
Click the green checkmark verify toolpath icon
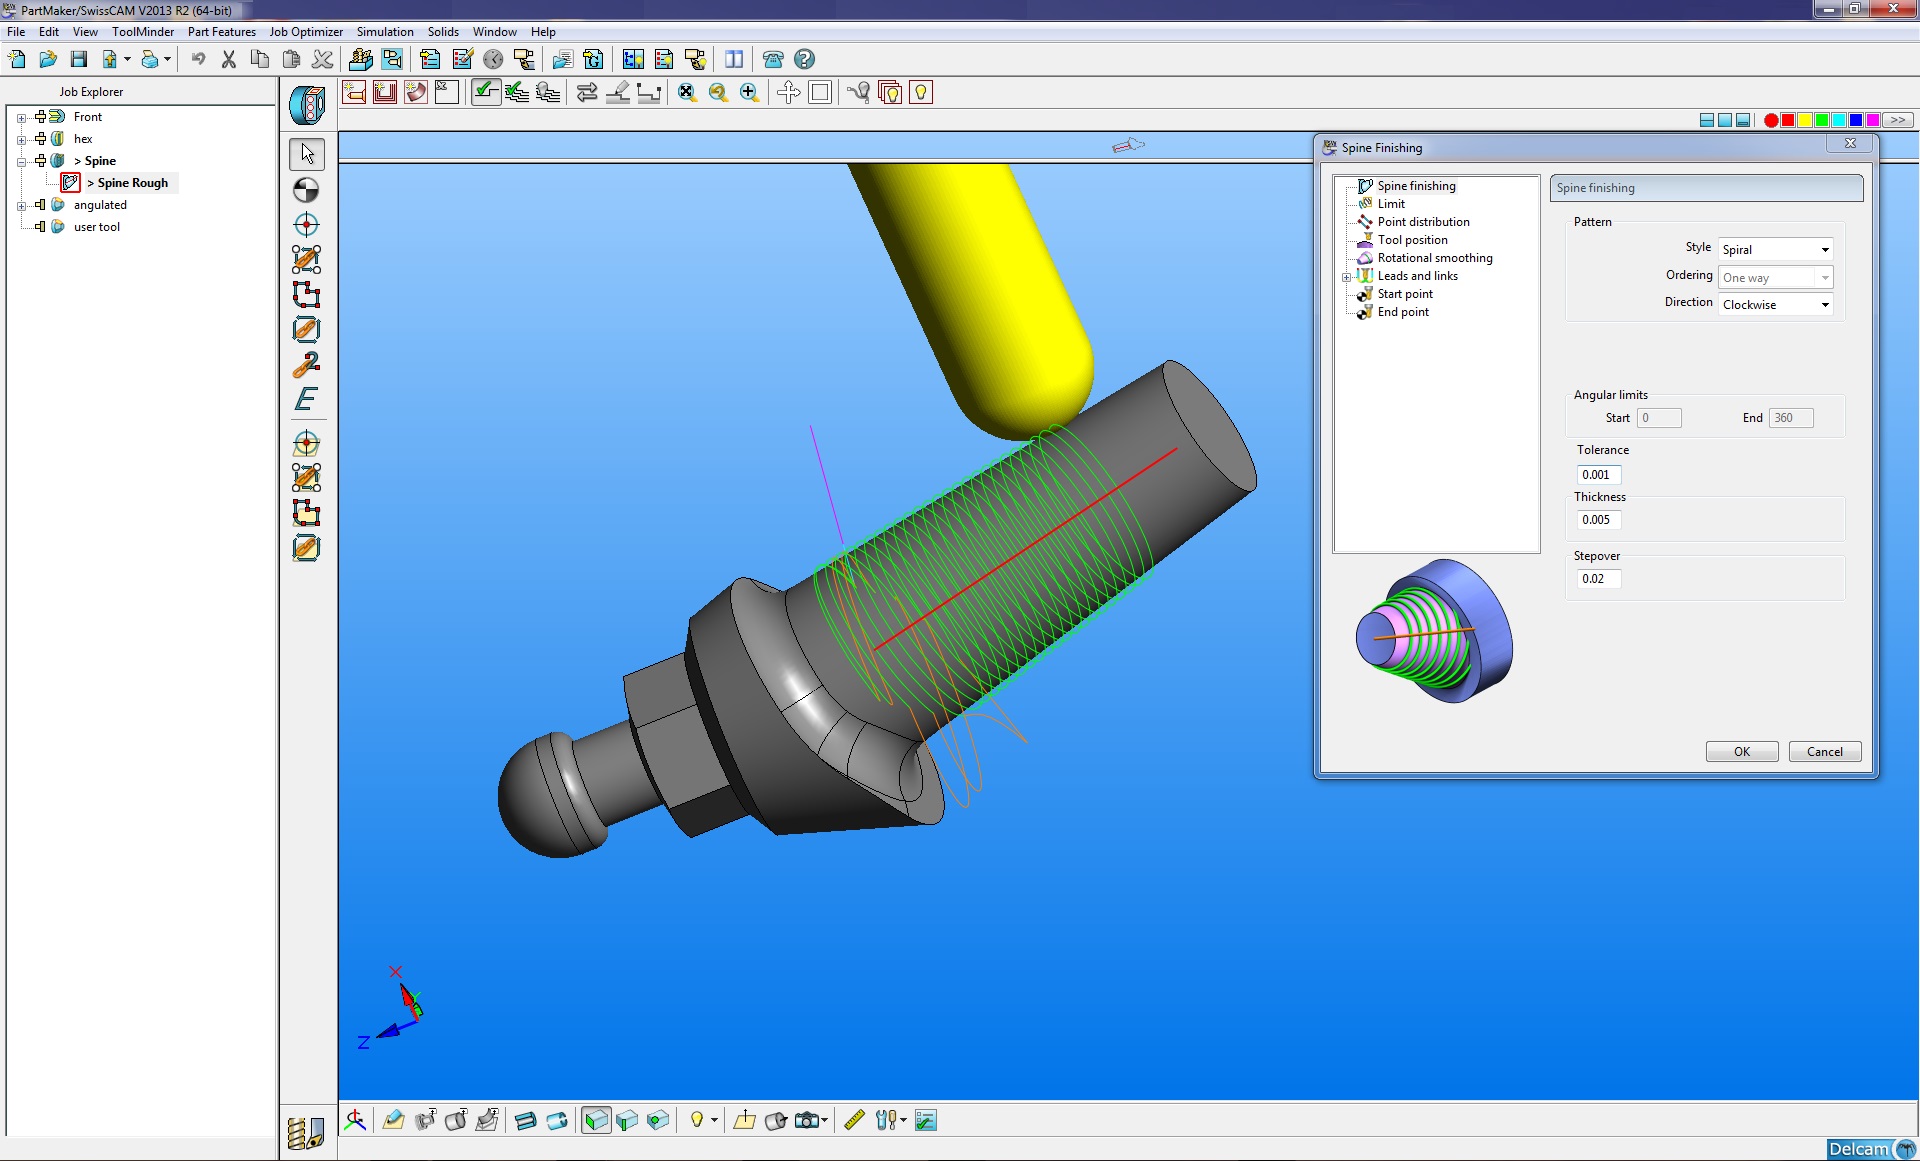click(x=486, y=93)
